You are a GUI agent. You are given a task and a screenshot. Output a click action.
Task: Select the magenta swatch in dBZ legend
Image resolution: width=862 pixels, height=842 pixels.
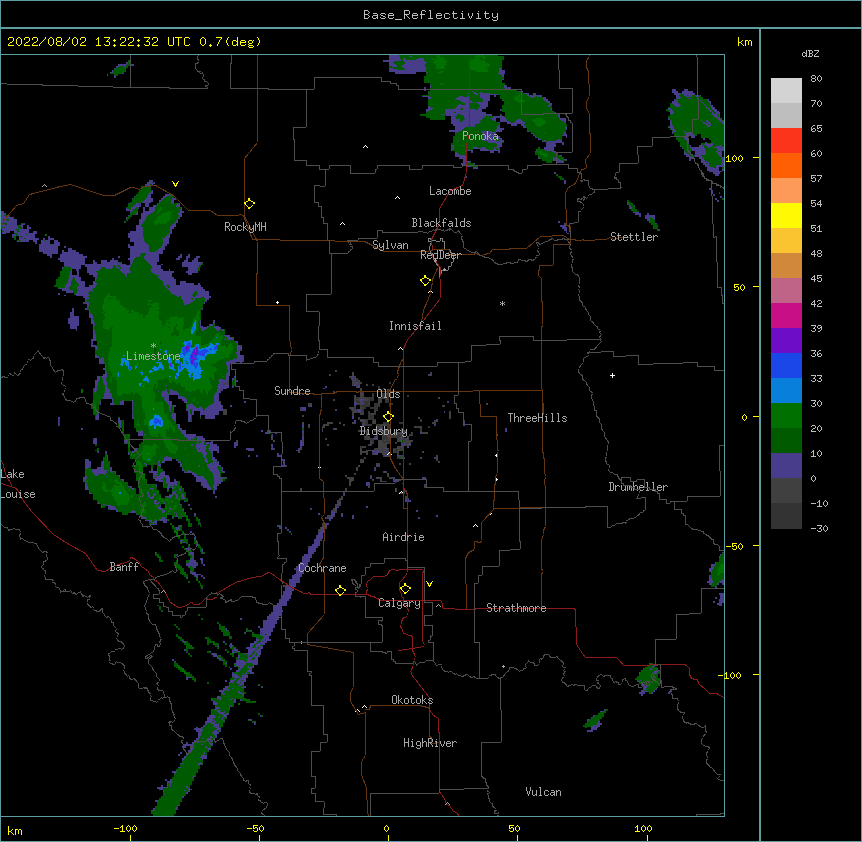(786, 315)
